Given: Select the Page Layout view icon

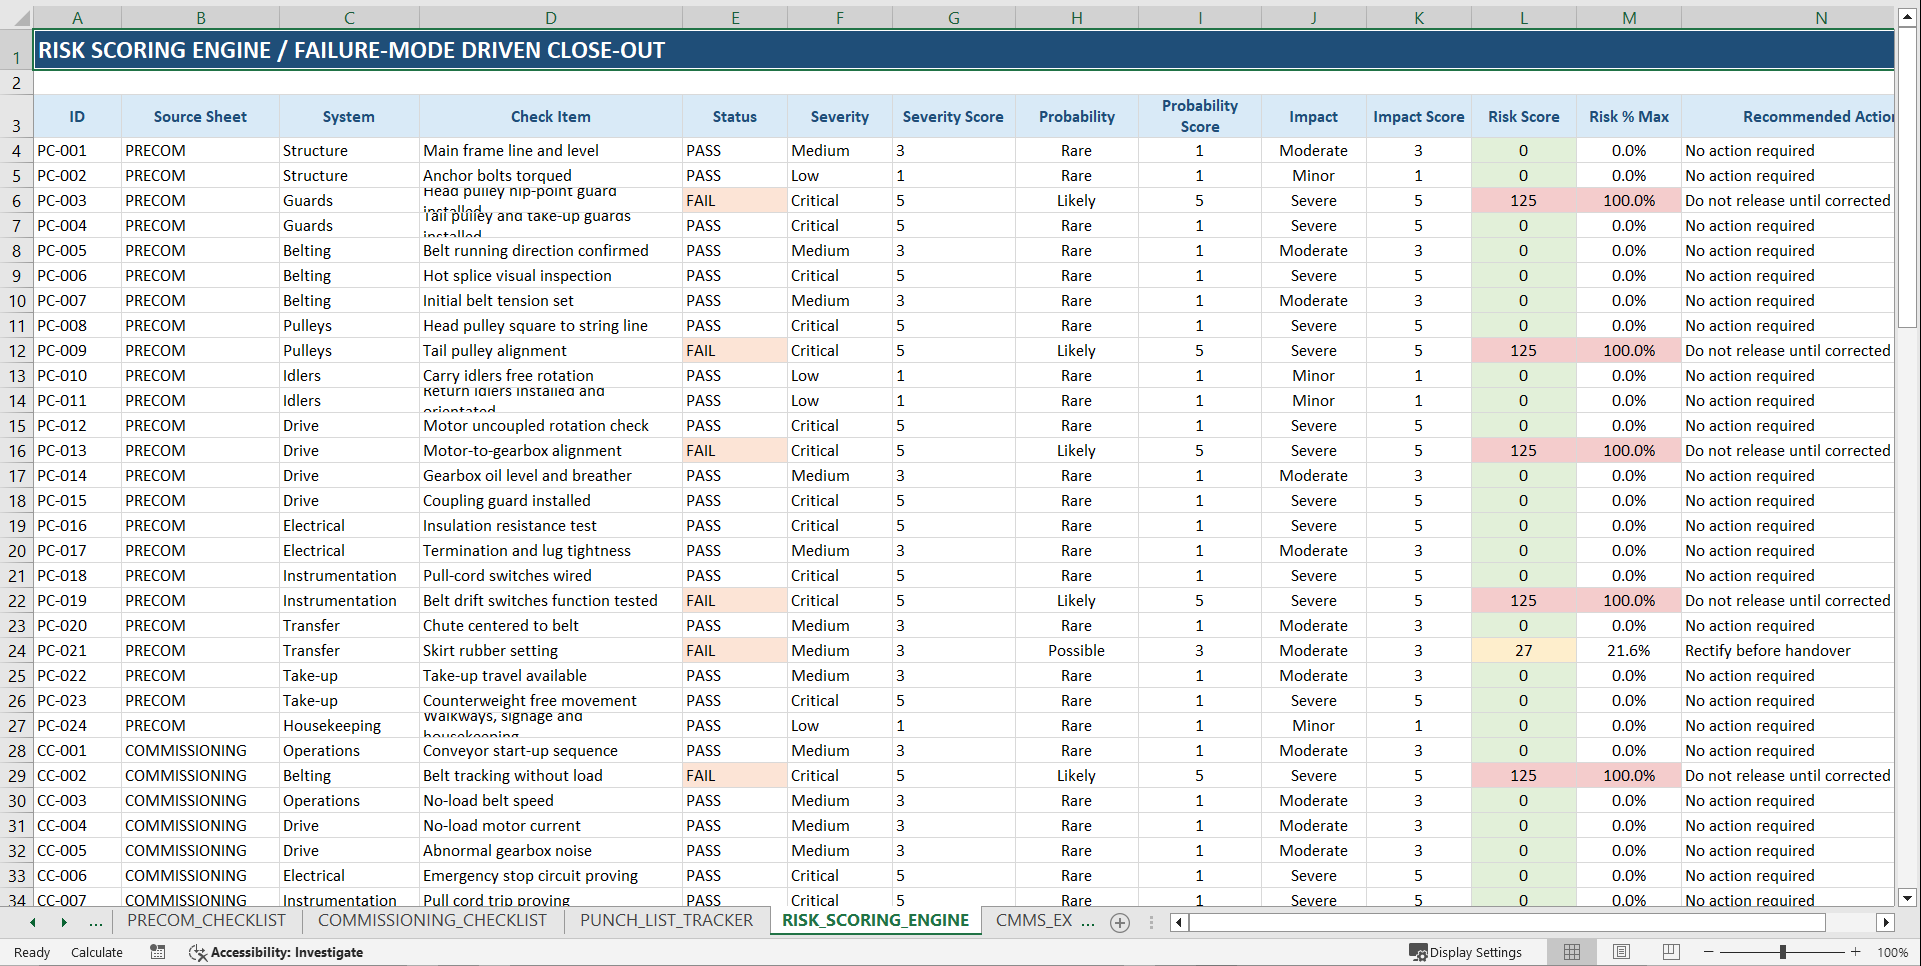Looking at the screenshot, I should click(1621, 952).
